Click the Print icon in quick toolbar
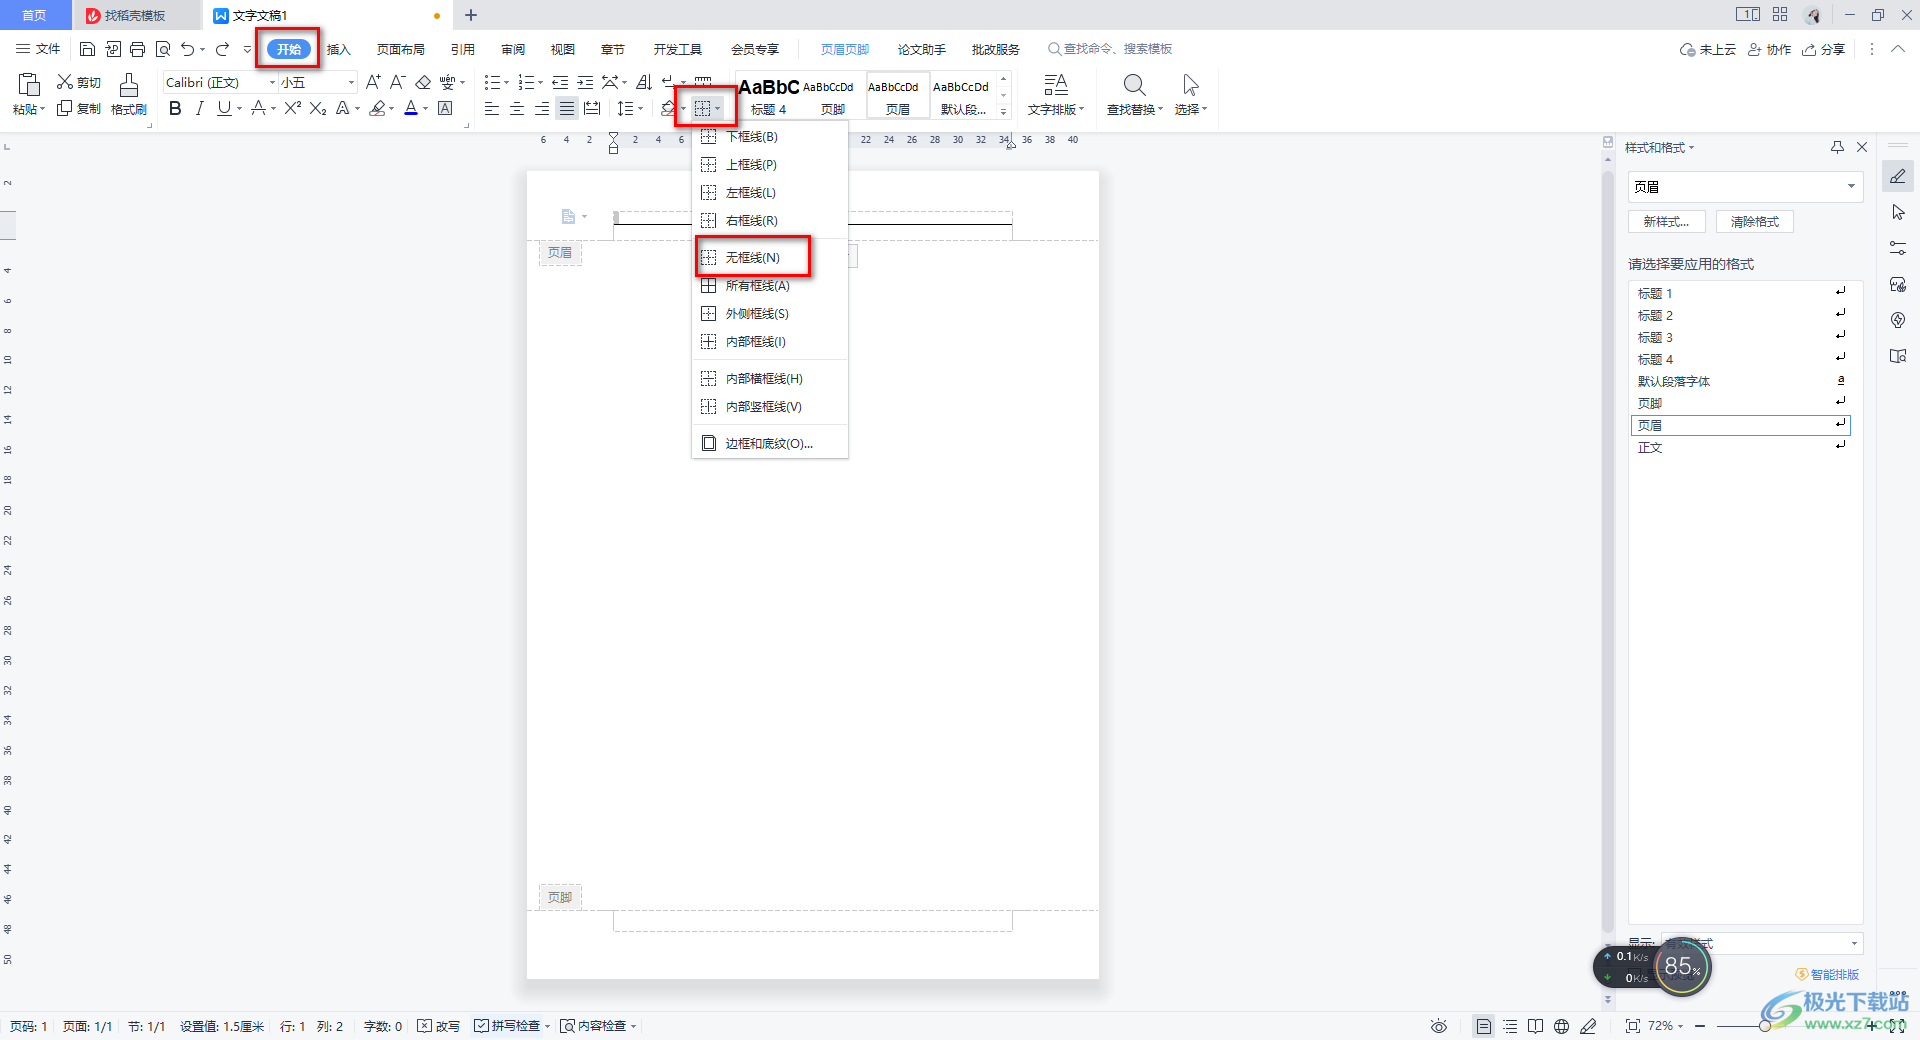Screen dimensions: 1920x1040 point(138,49)
